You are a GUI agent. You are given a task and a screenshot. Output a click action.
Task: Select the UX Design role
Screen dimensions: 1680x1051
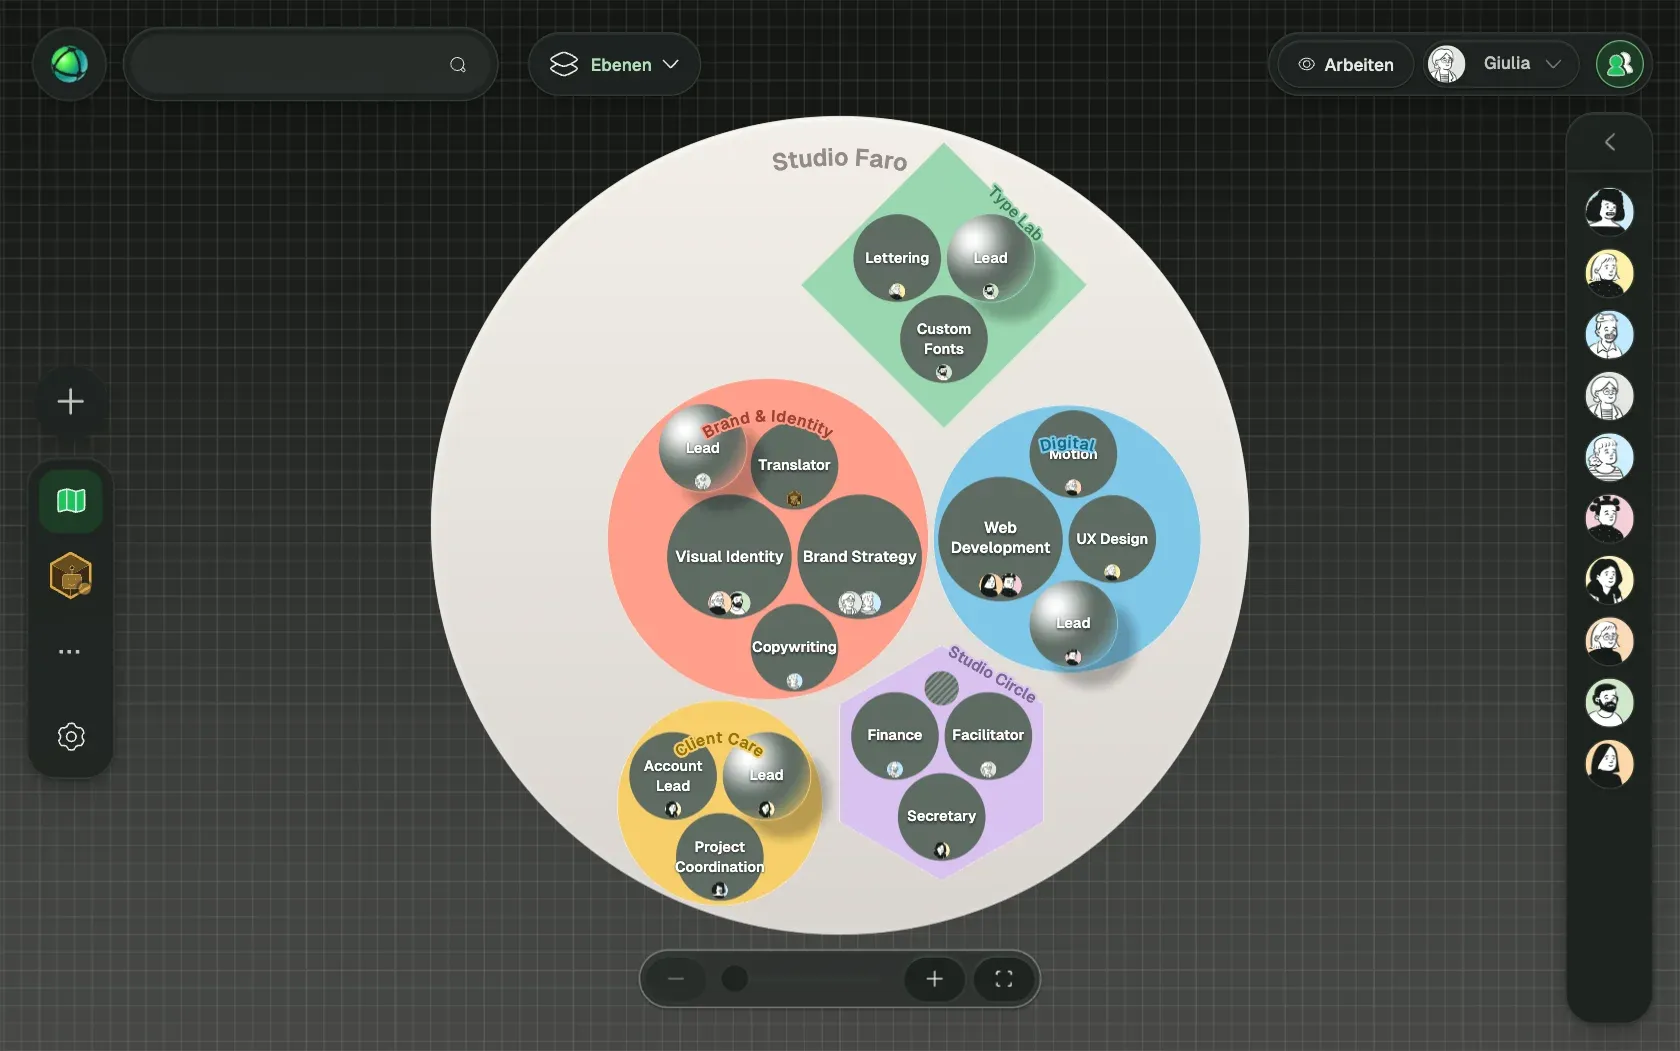click(x=1112, y=539)
